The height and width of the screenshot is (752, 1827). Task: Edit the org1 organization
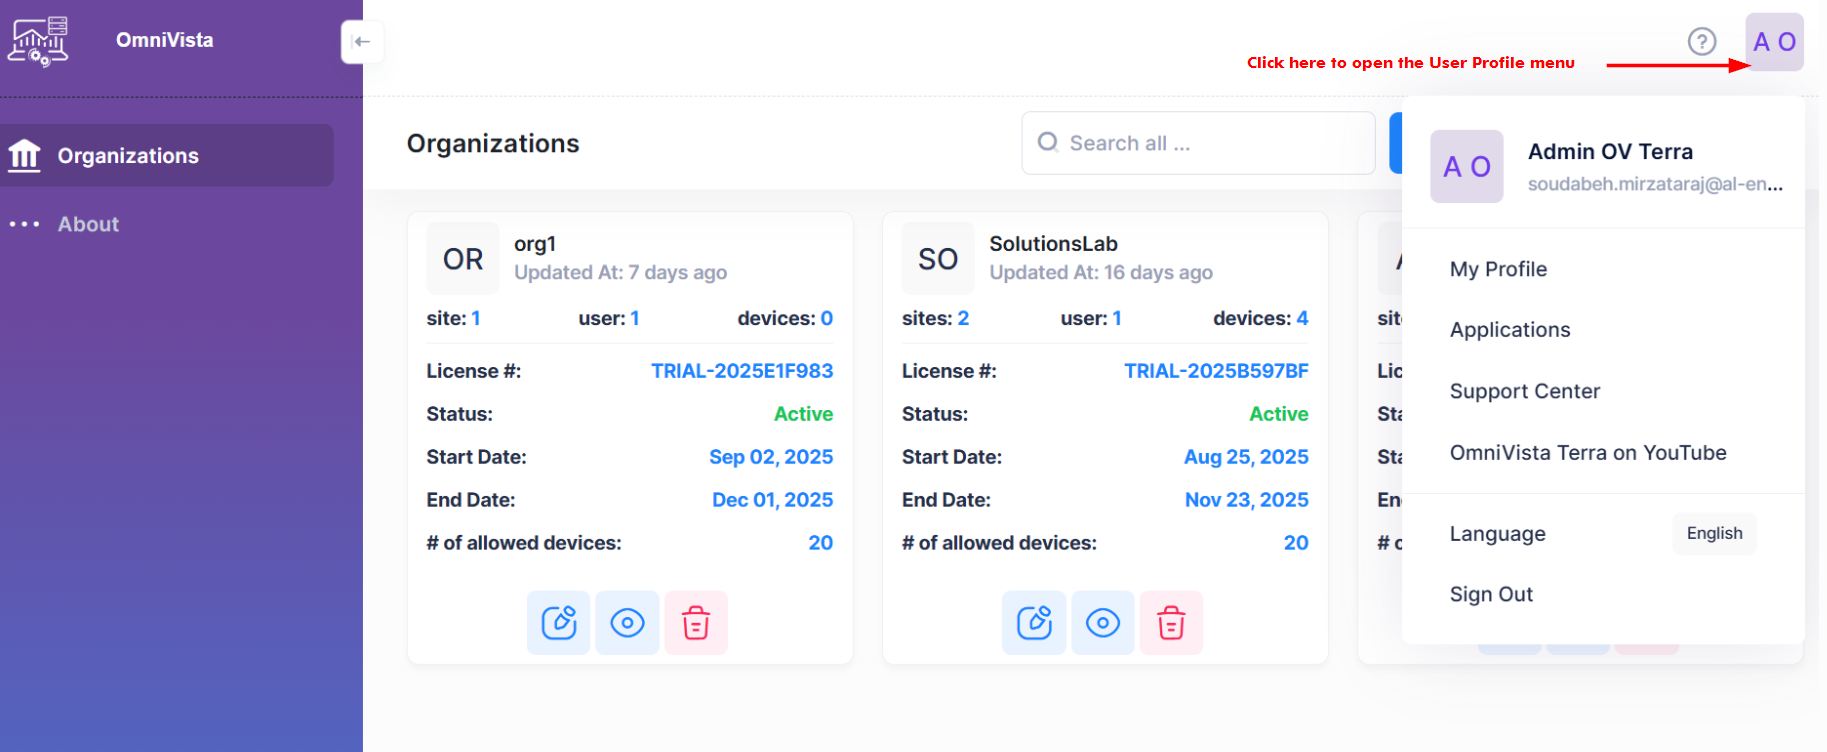pos(559,623)
